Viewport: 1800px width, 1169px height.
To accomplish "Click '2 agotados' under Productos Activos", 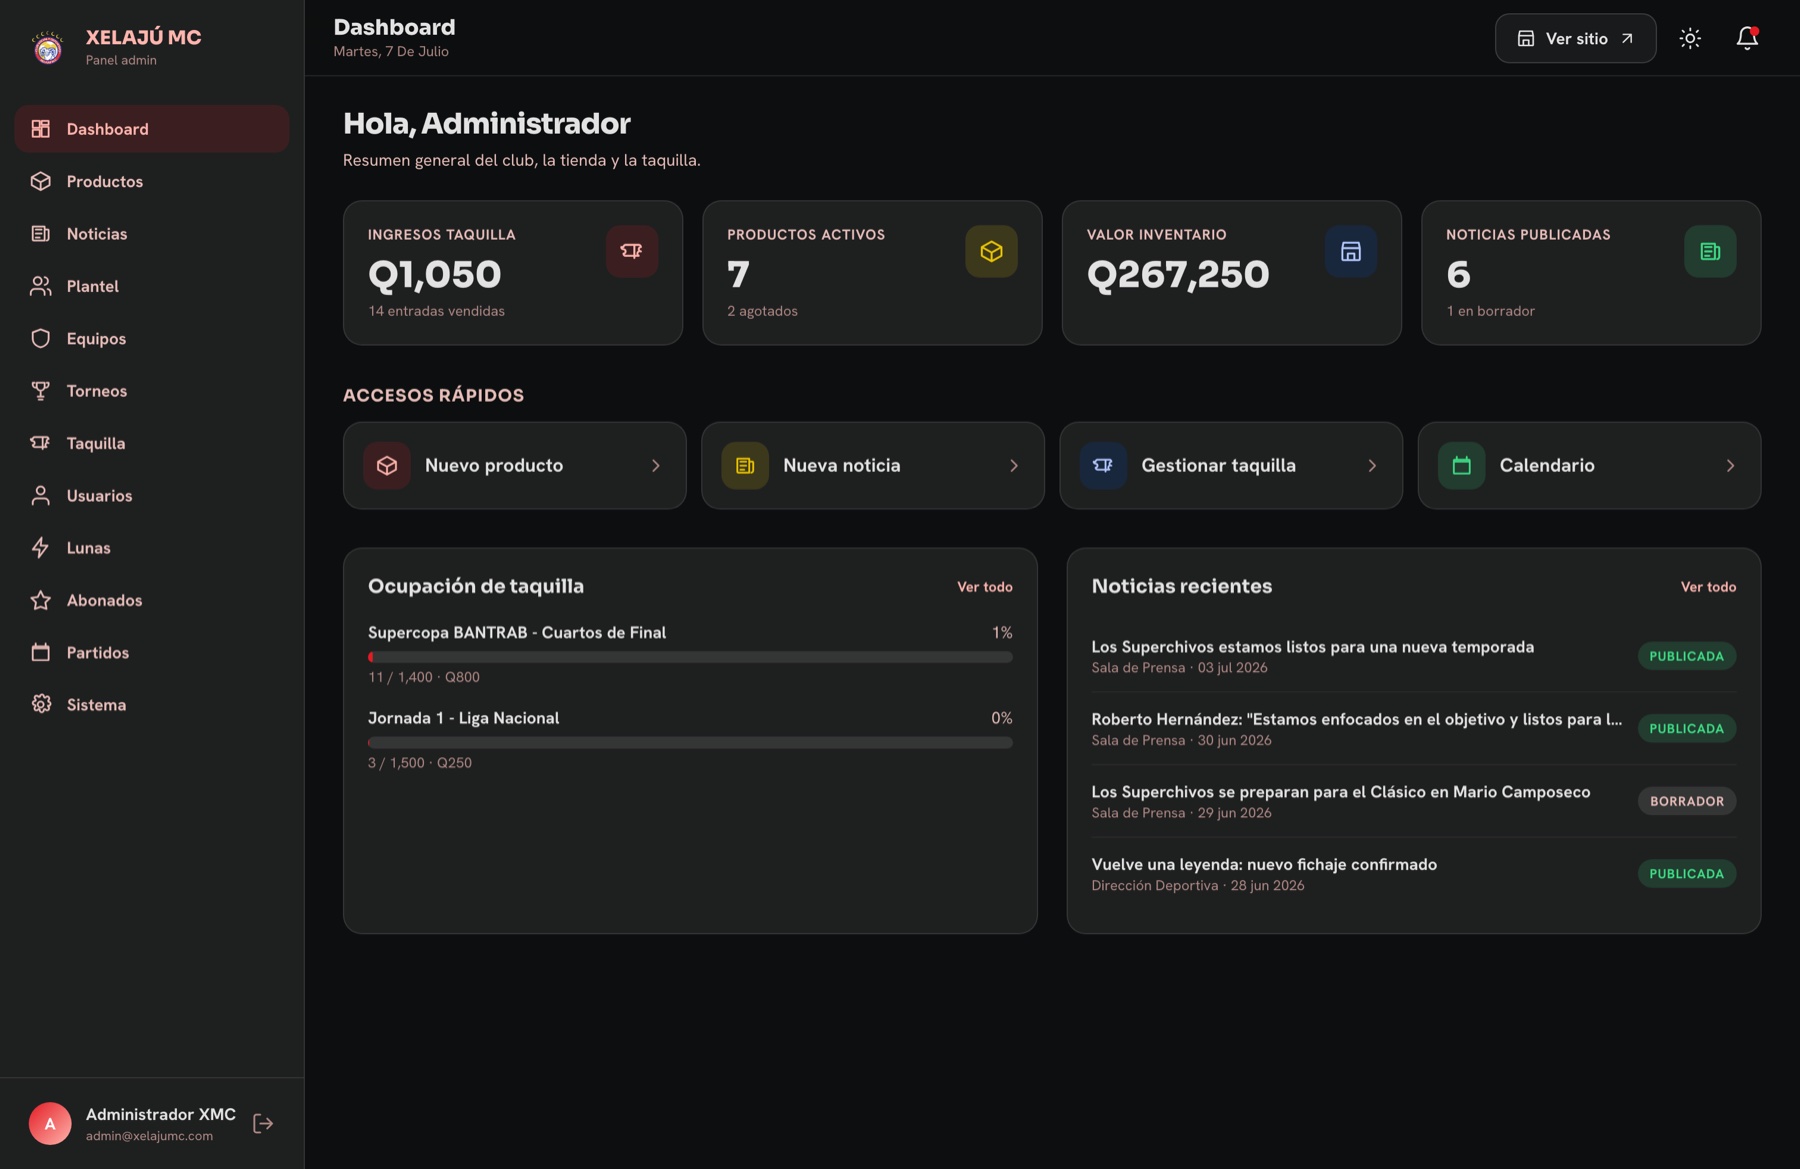I will click(762, 311).
